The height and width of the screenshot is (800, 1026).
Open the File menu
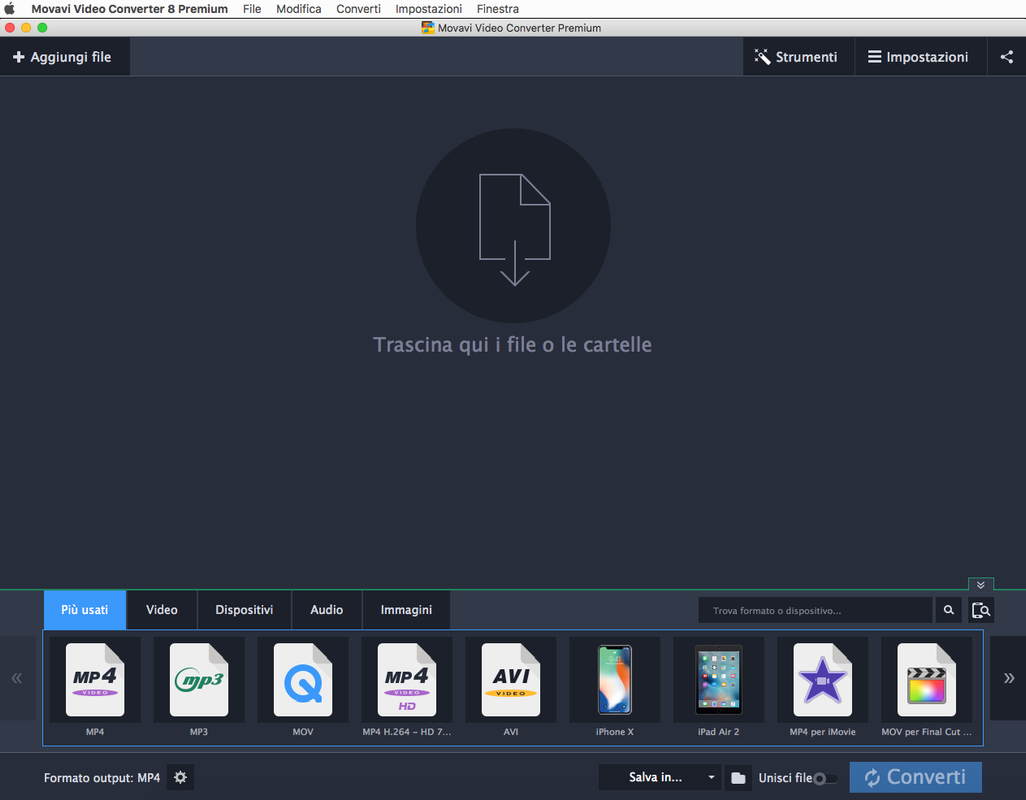[252, 9]
